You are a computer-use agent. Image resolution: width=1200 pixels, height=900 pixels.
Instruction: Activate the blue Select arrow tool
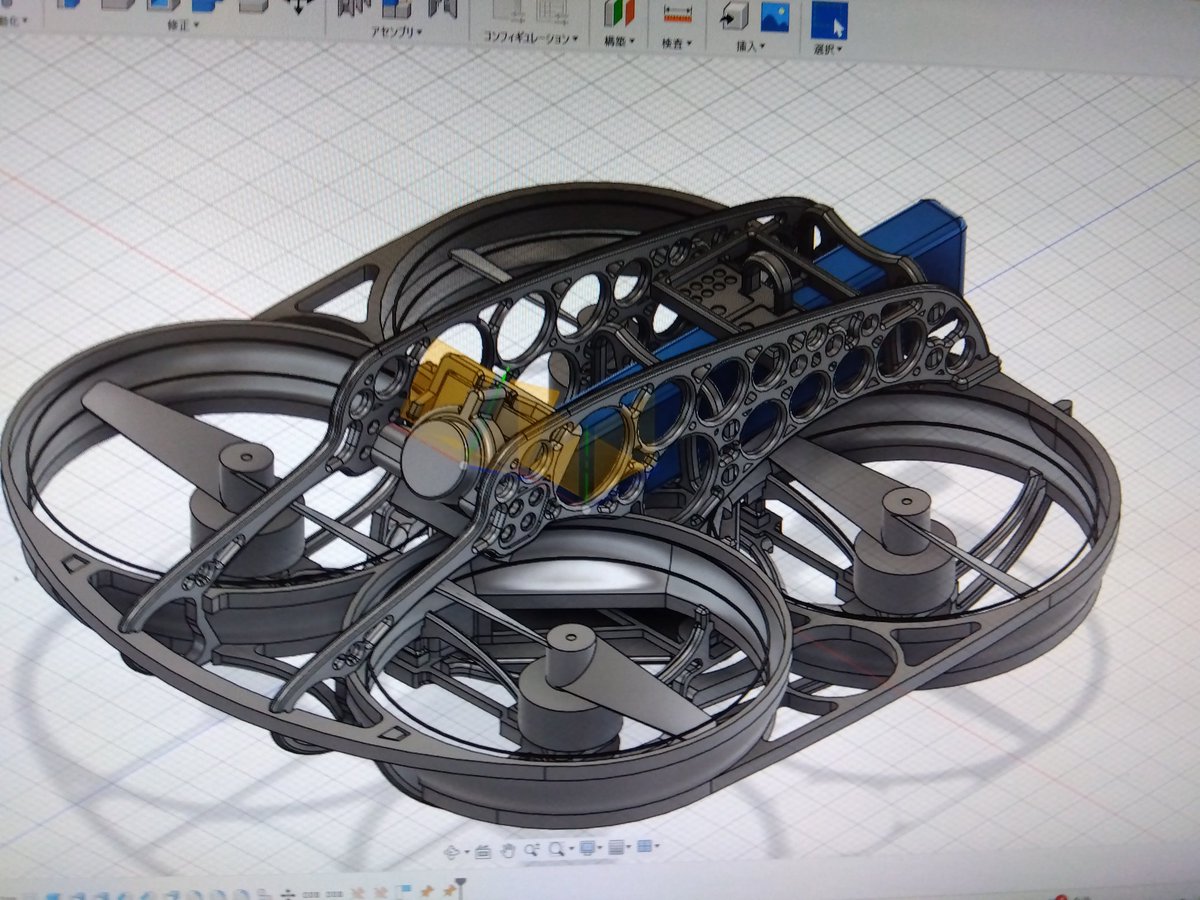tap(829, 20)
